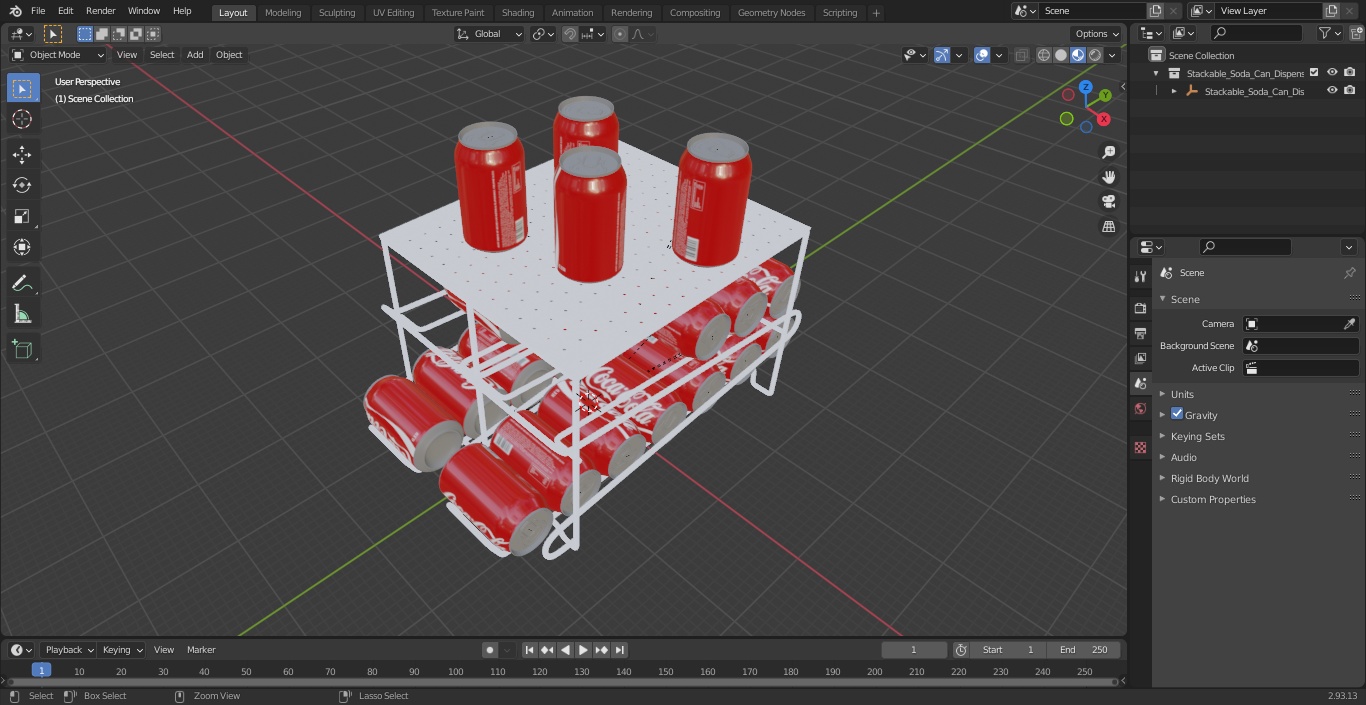Jump to timeline start frame

coord(529,650)
